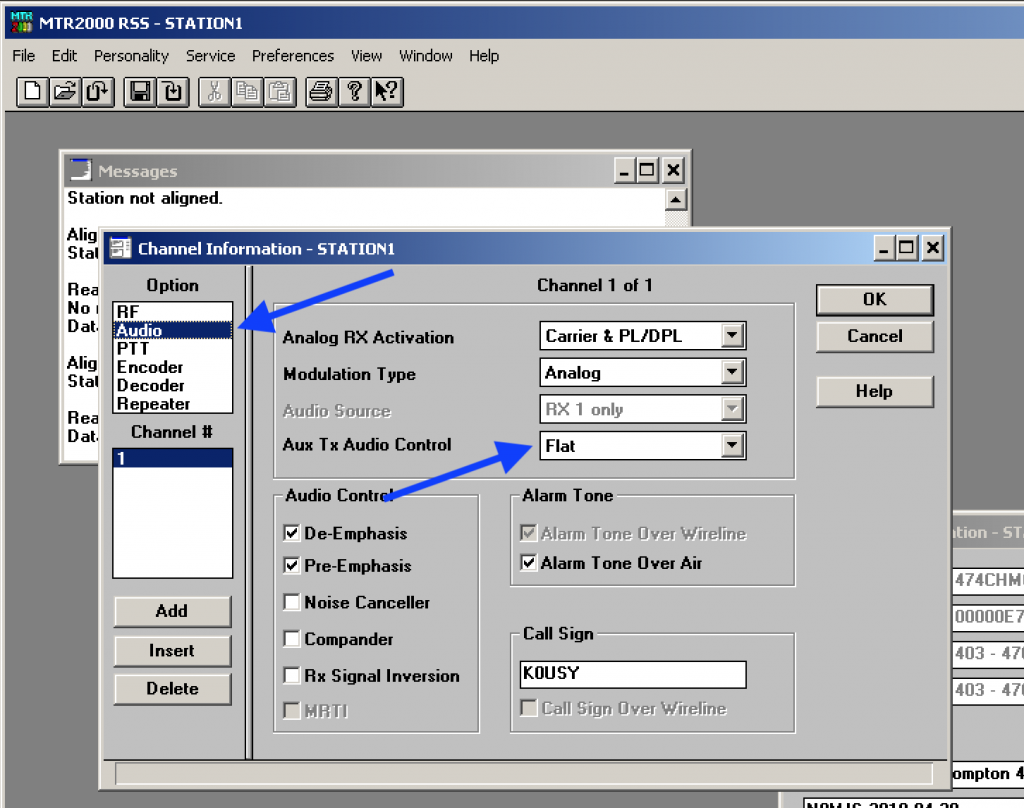Image resolution: width=1024 pixels, height=808 pixels.
Task: Click the context help arrow-question toolbar icon
Action: pyautogui.click(x=387, y=91)
